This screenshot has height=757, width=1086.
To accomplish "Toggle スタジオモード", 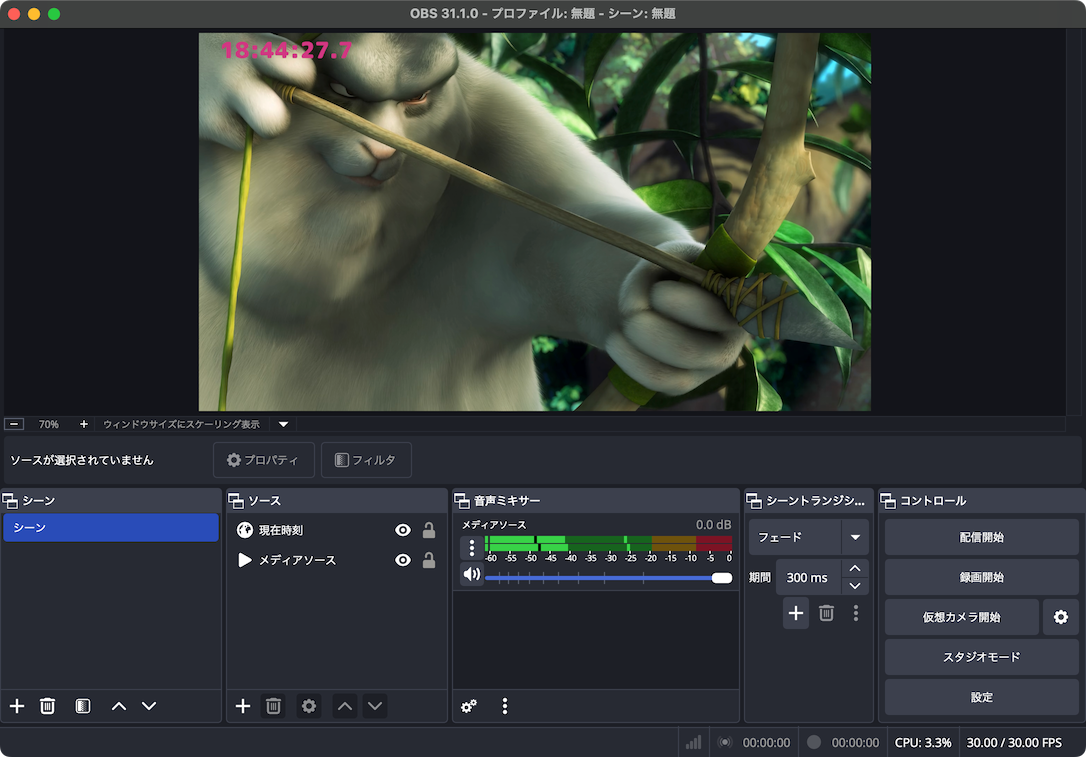I will (x=981, y=657).
